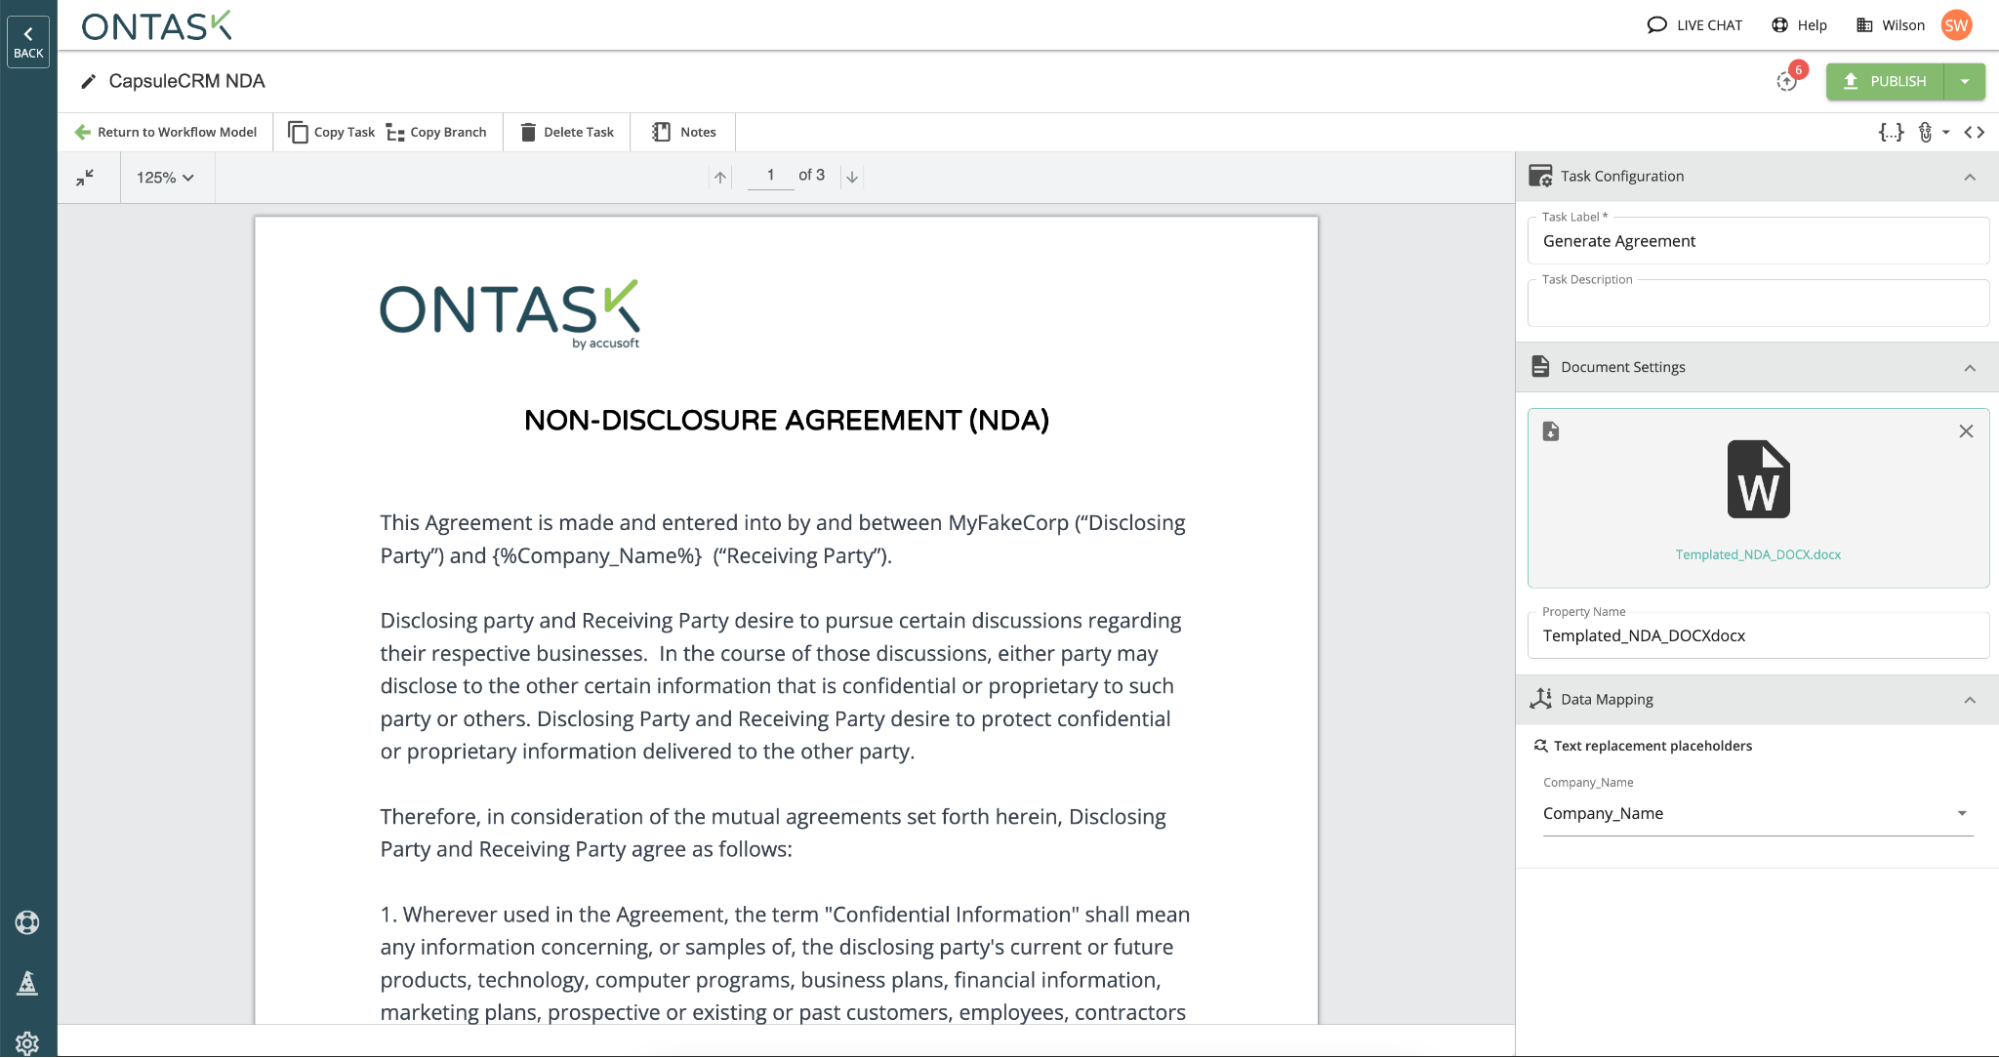The image size is (1999, 1058).
Task: Go to previous page with the up arrow
Action: pos(720,177)
